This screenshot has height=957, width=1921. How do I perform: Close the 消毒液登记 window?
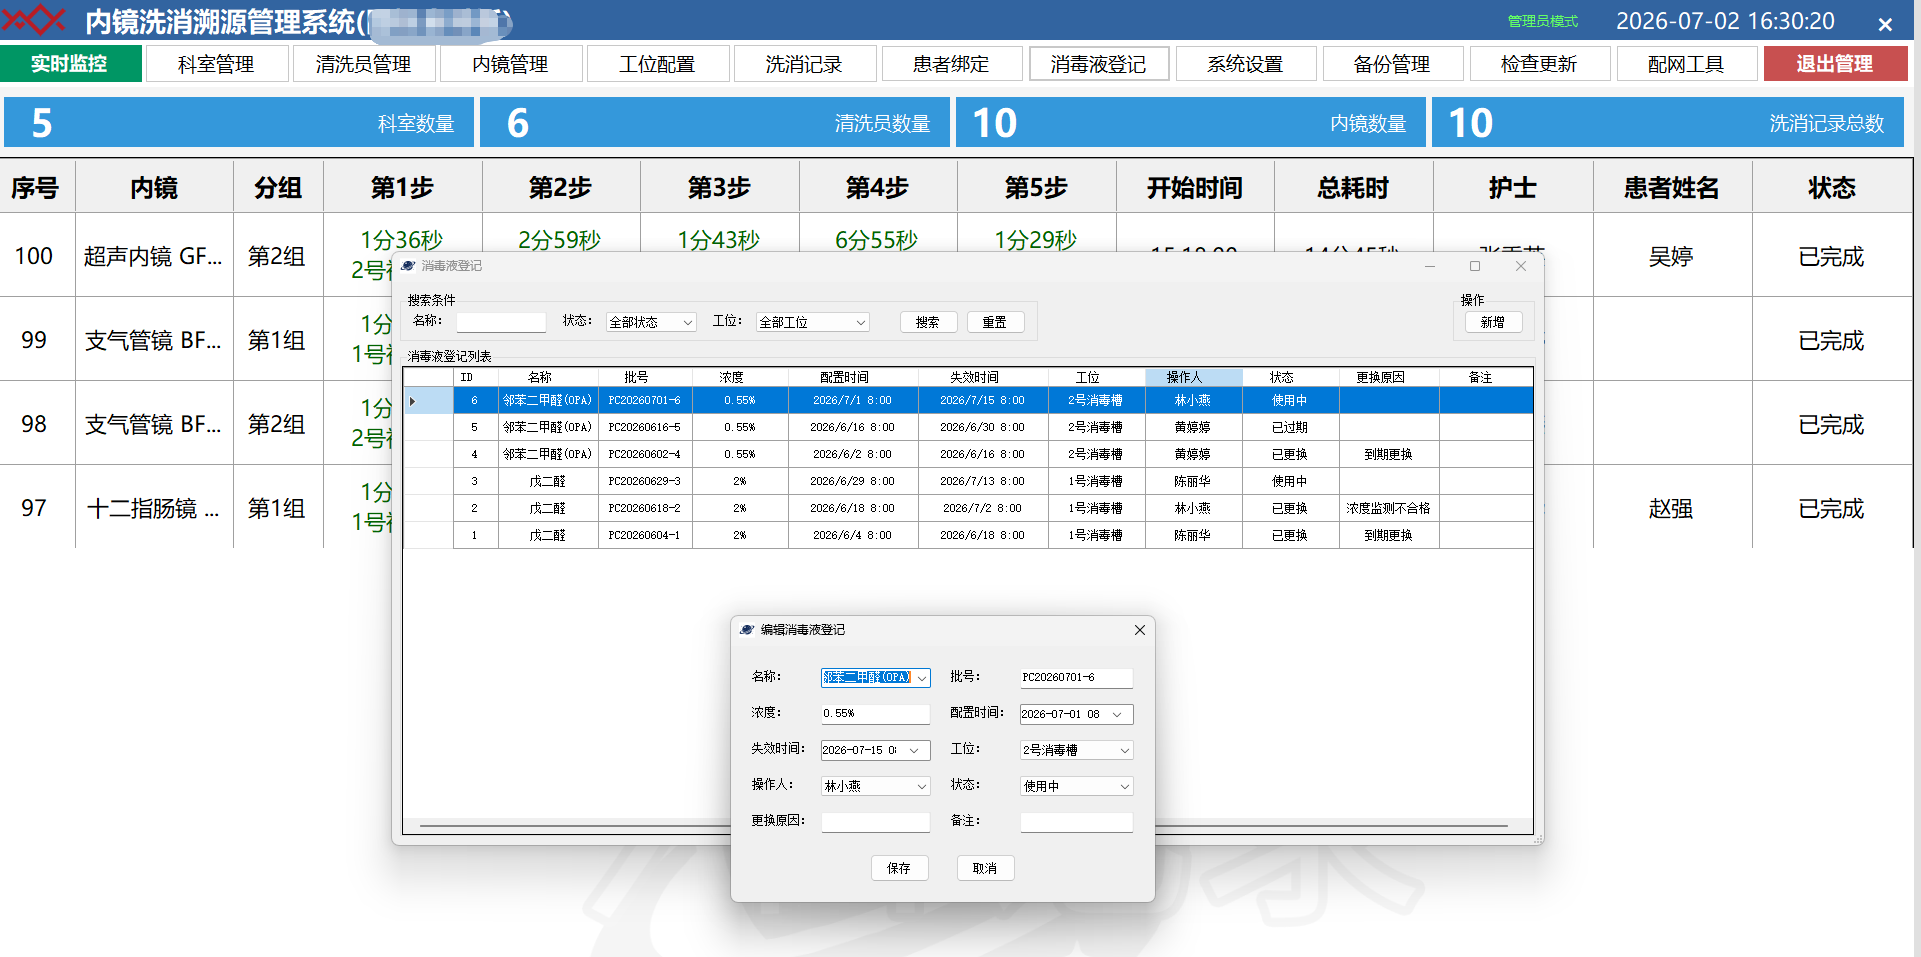[x=1521, y=266]
